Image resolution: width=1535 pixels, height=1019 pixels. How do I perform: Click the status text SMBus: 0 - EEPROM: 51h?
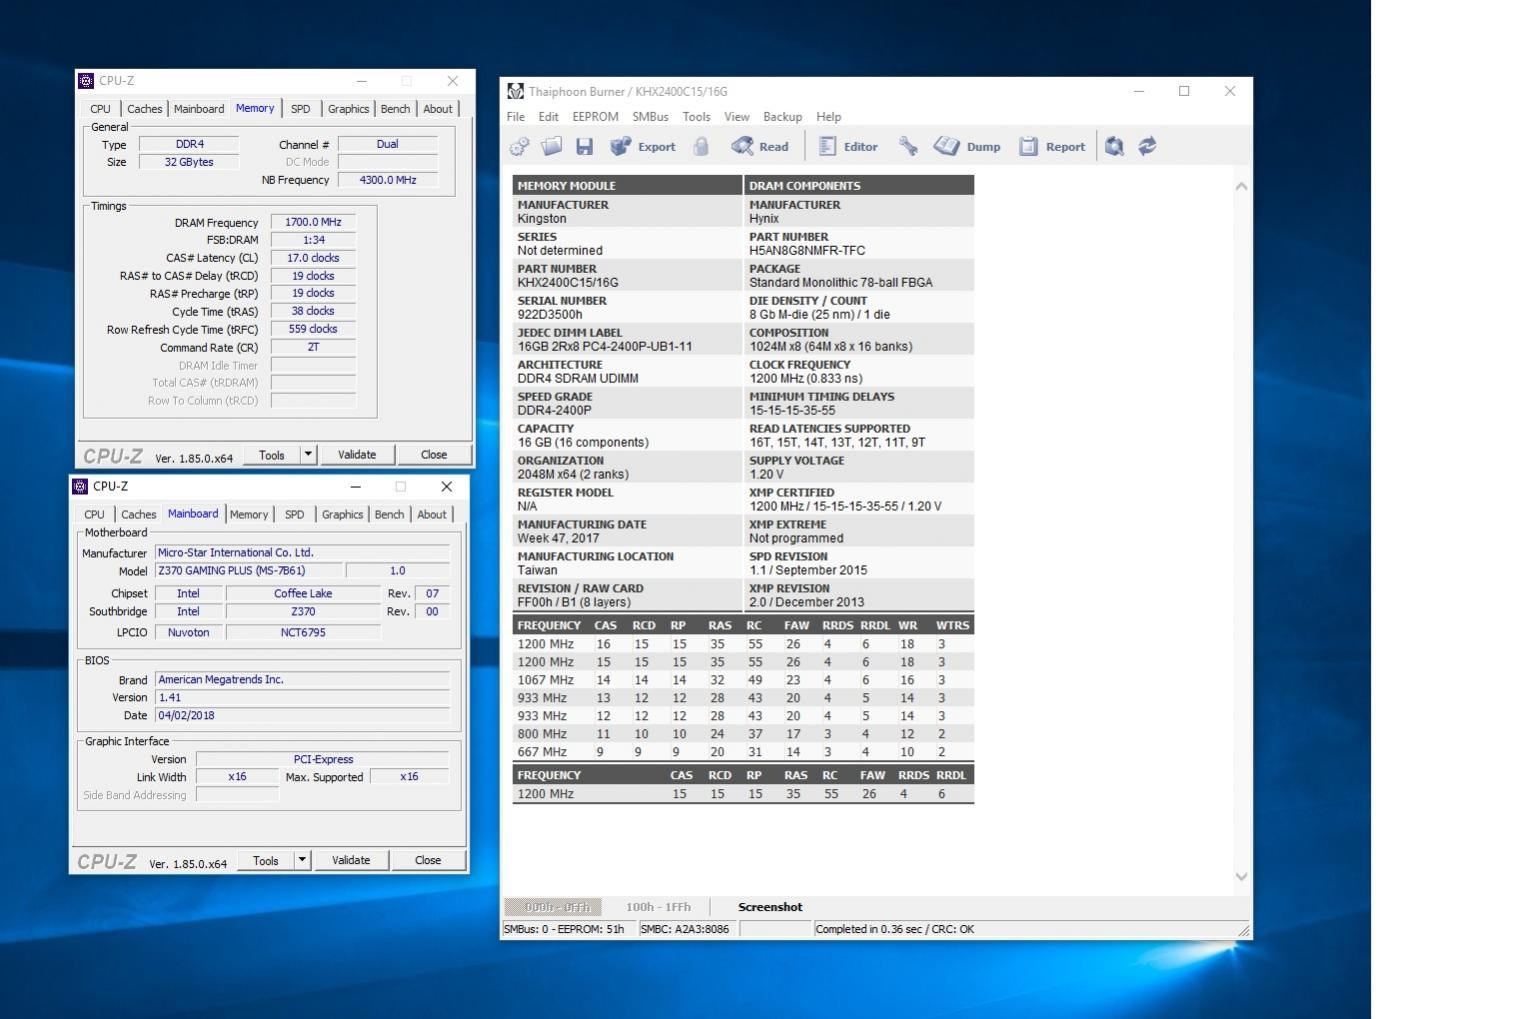[564, 930]
